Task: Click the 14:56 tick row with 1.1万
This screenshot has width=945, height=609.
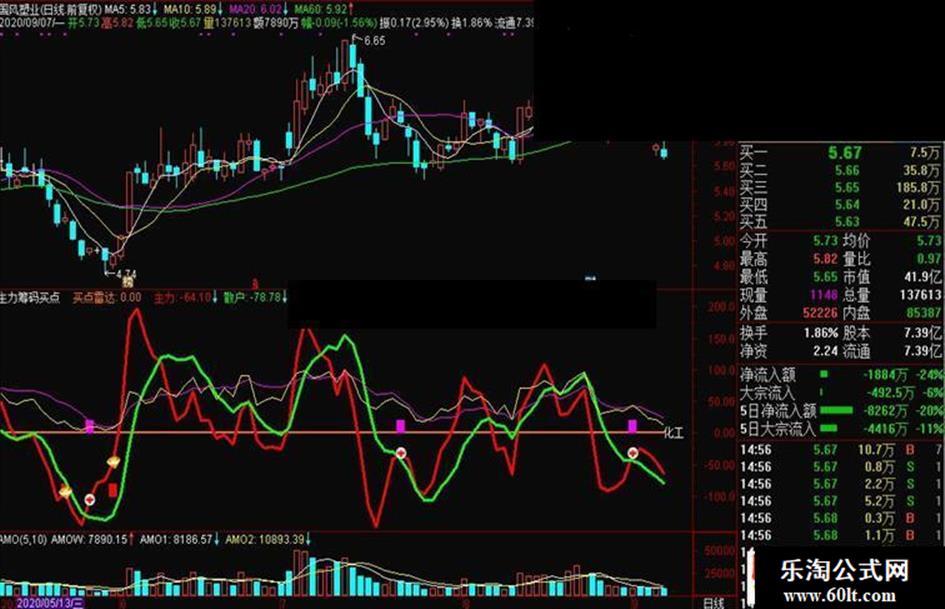Action: click(x=840, y=535)
